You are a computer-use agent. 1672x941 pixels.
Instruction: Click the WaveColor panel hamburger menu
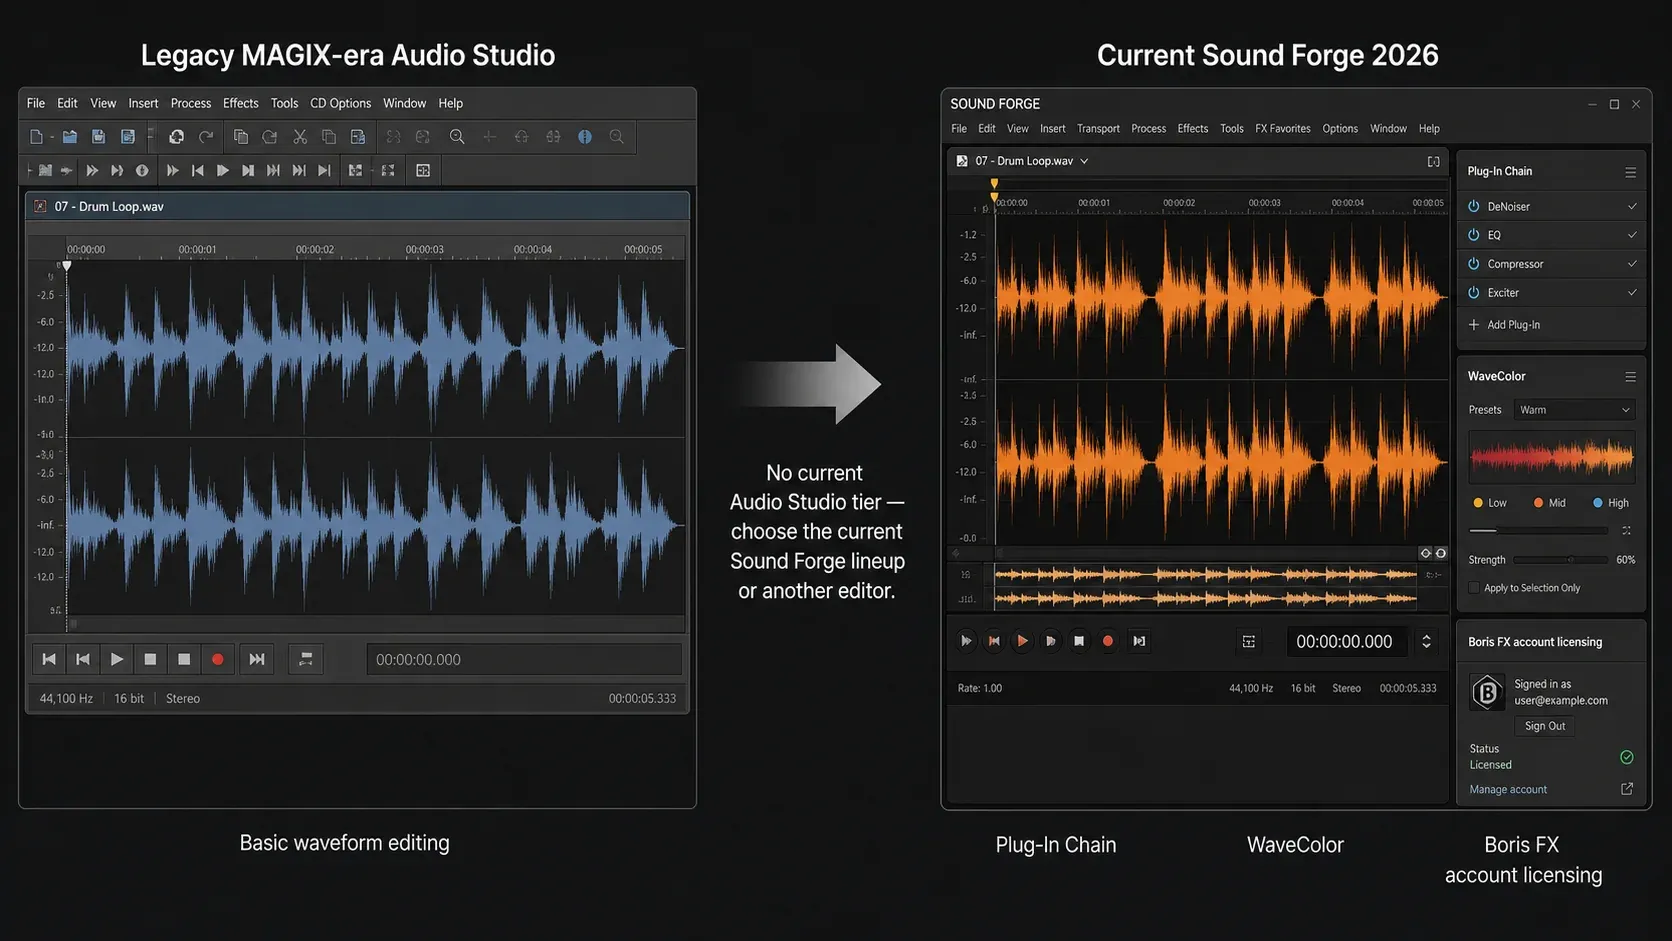(1631, 377)
